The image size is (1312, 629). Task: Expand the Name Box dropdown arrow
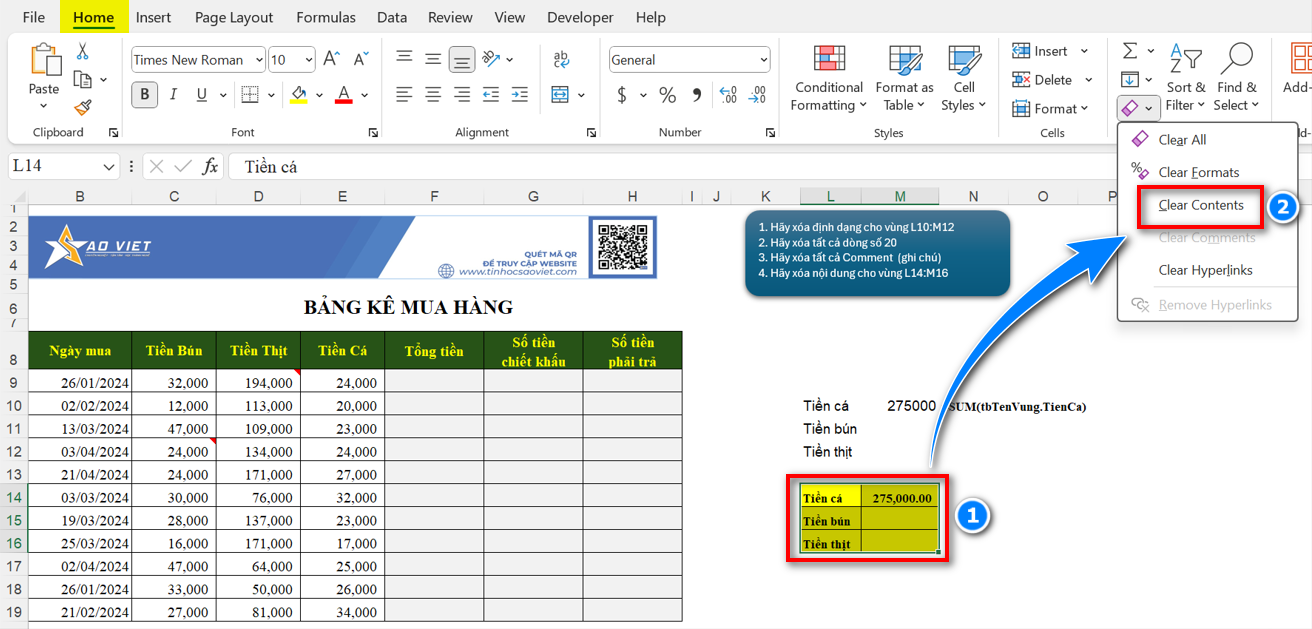(x=109, y=167)
